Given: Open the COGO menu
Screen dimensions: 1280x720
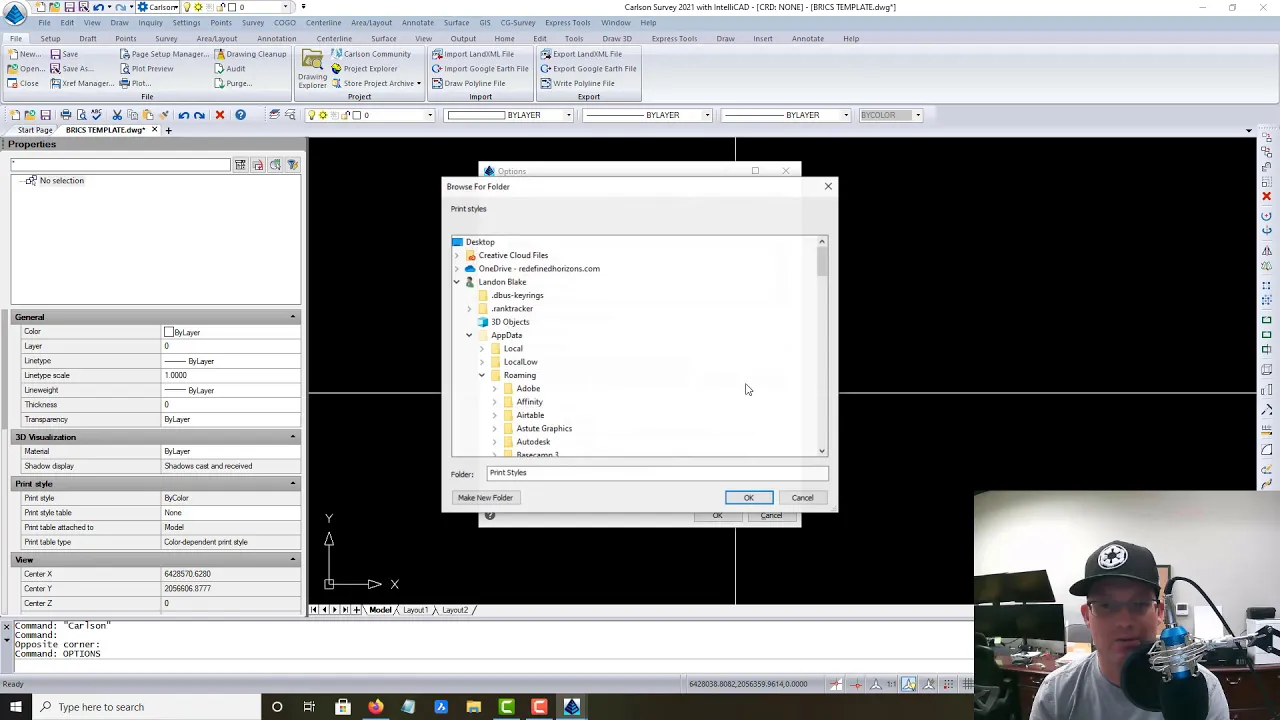Looking at the screenshot, I should [x=284, y=22].
